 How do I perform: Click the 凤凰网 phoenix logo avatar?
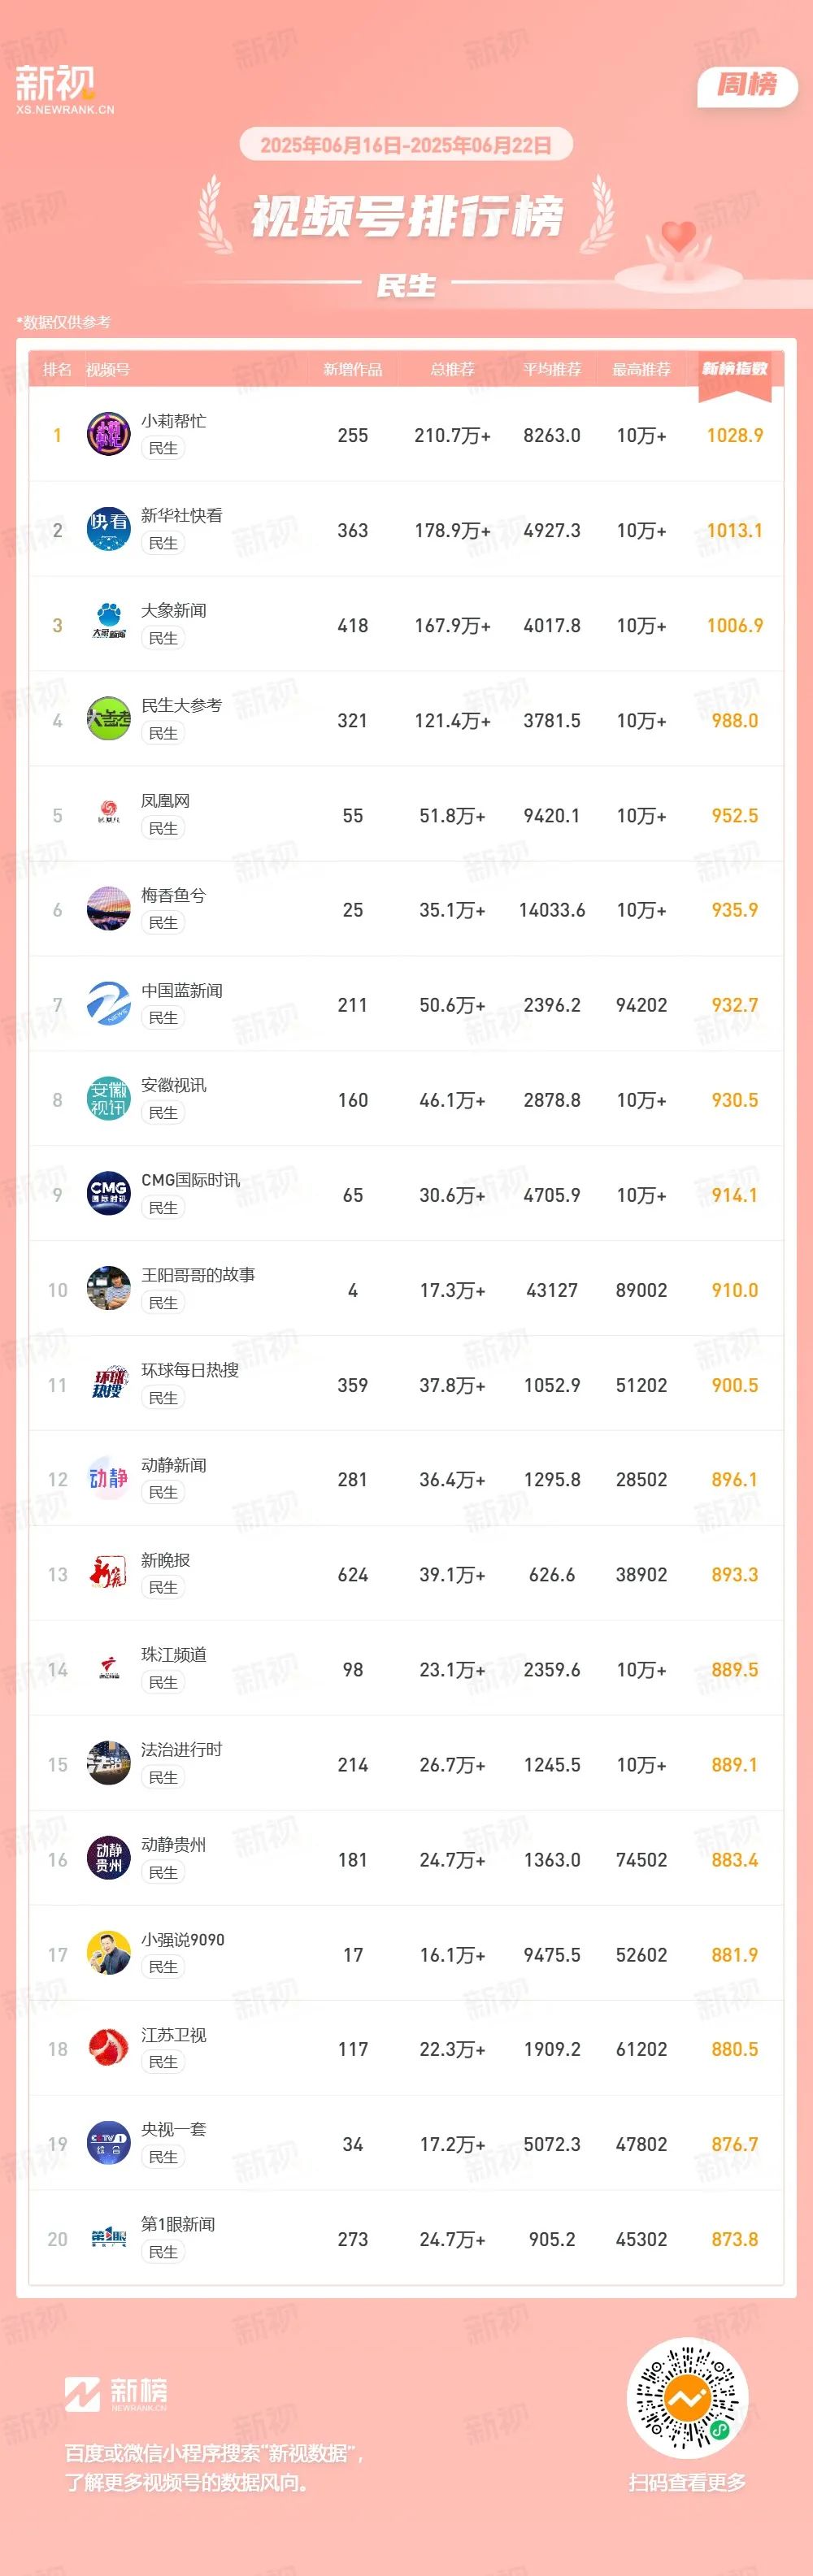[x=108, y=814]
